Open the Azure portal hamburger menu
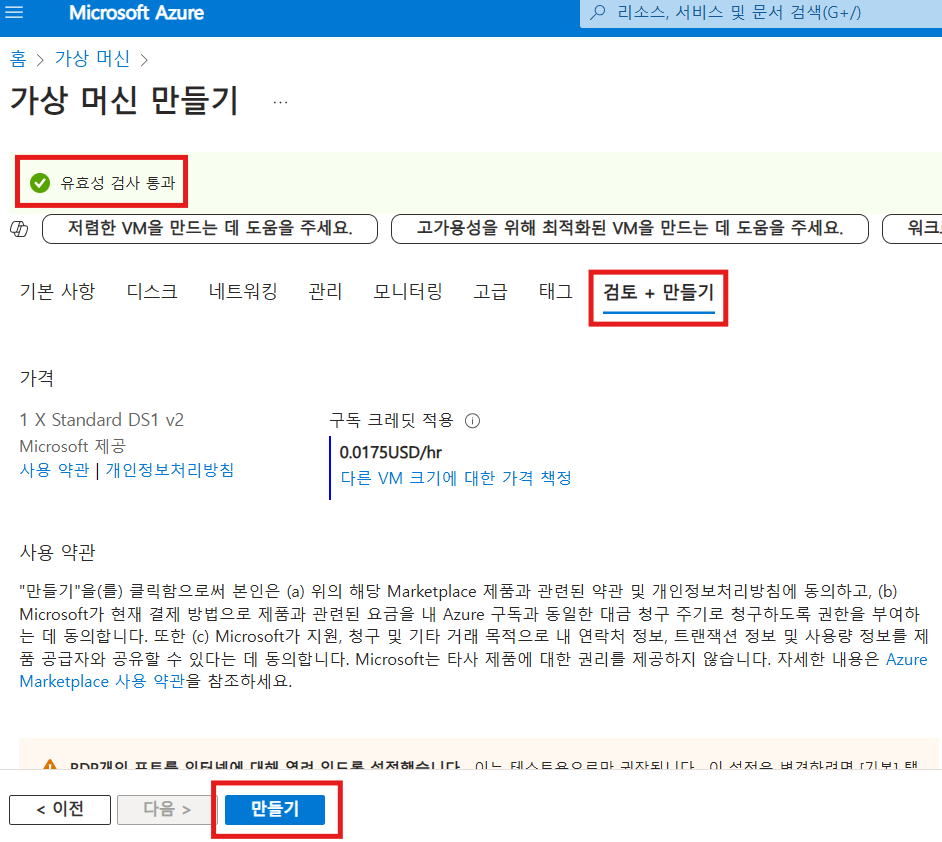The height and width of the screenshot is (842, 942). [13, 12]
